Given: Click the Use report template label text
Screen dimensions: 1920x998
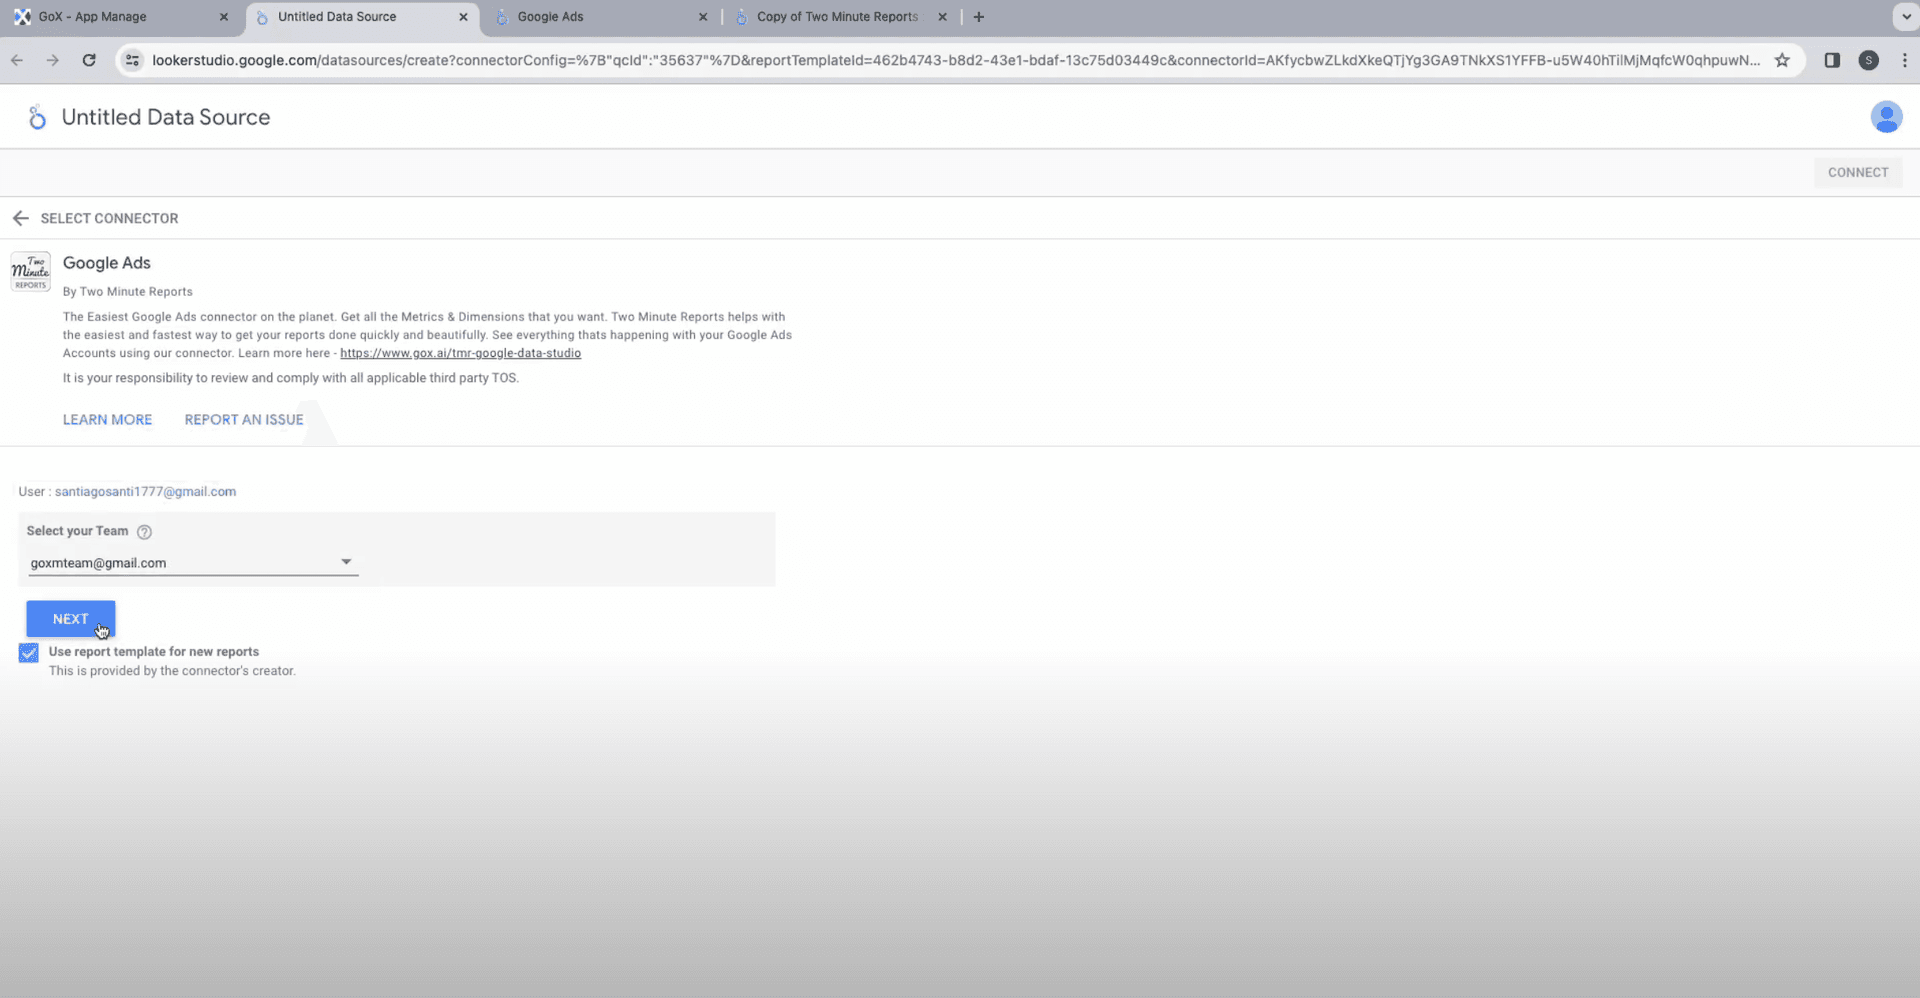Looking at the screenshot, I should click(154, 652).
